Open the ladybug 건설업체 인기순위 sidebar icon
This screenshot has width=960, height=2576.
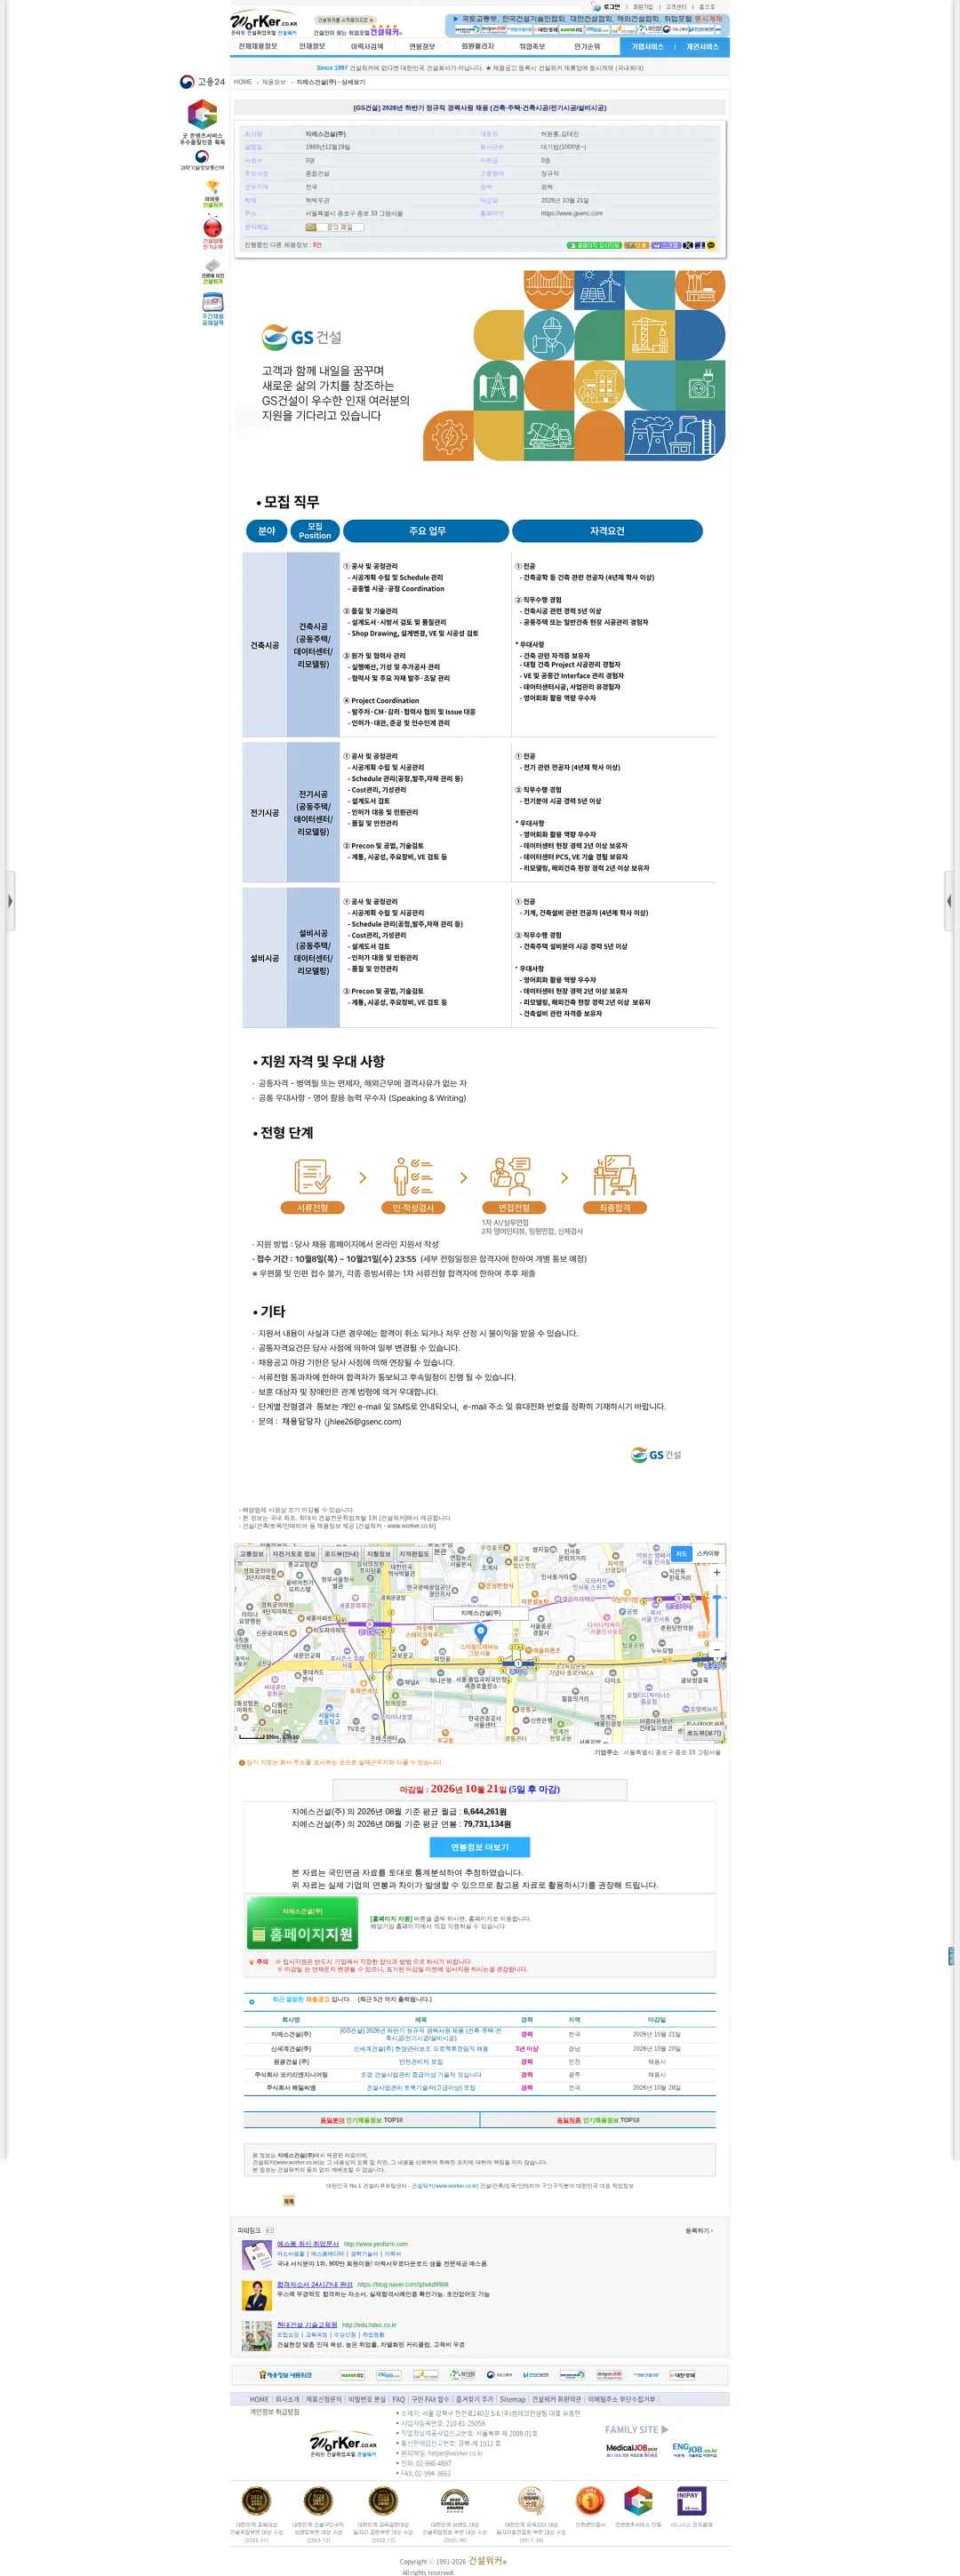tap(212, 232)
